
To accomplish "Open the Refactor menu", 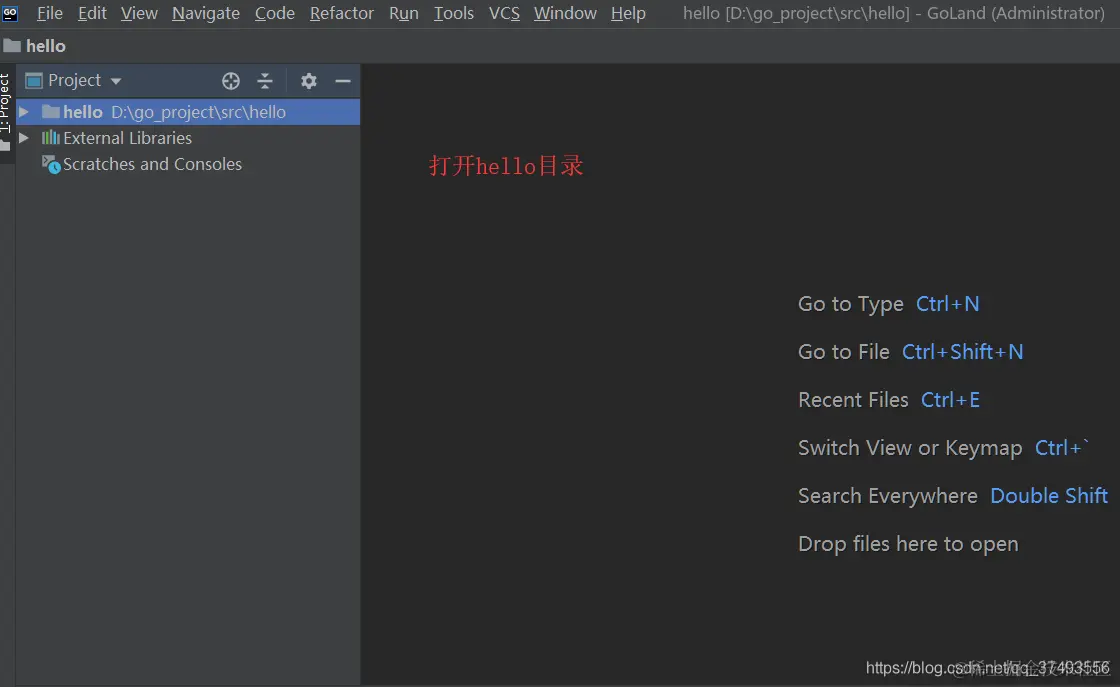I will click(x=341, y=13).
